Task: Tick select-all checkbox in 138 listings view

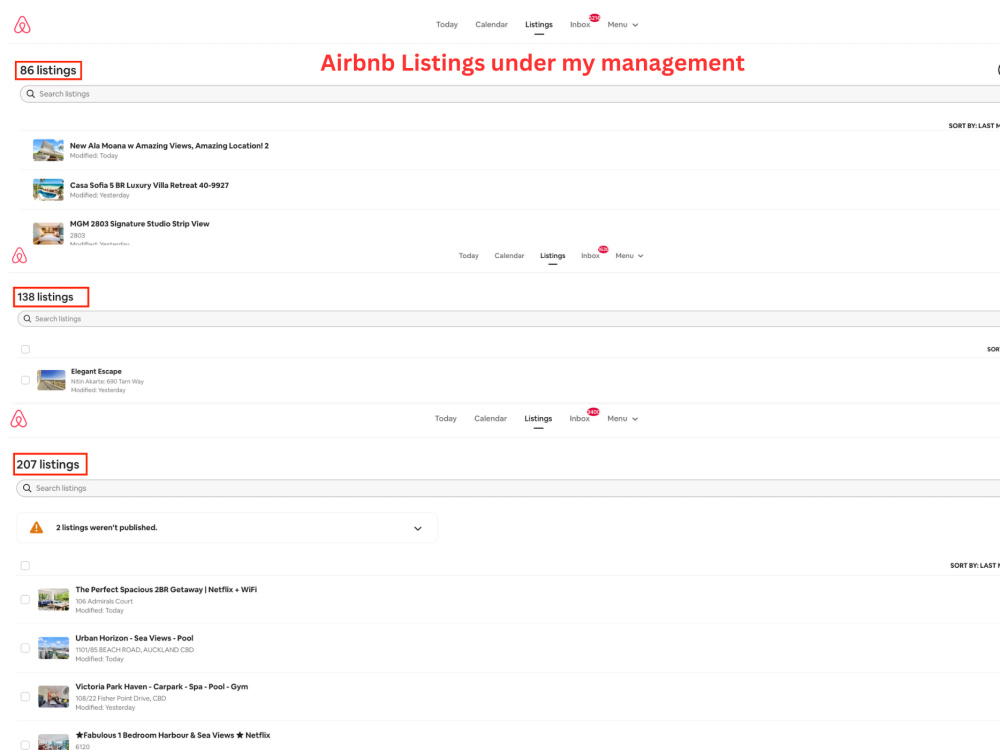Action: [x=26, y=349]
